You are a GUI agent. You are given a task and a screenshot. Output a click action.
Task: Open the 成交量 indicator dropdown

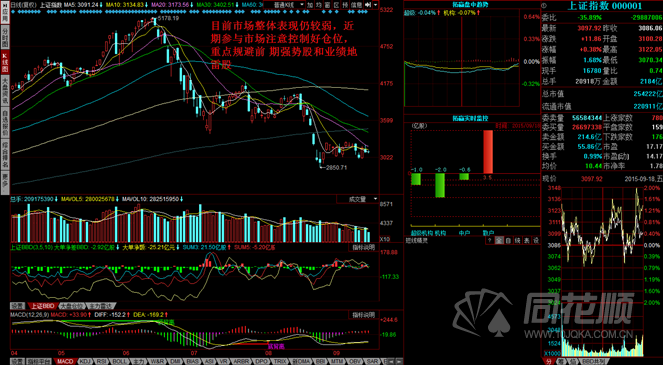point(358,199)
